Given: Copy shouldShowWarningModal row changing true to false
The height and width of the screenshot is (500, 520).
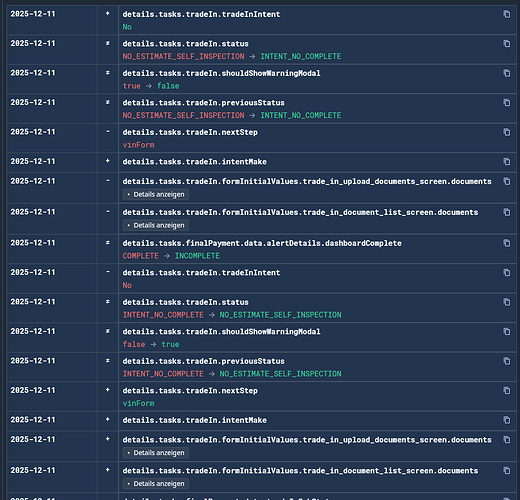Looking at the screenshot, I should point(507,73).
